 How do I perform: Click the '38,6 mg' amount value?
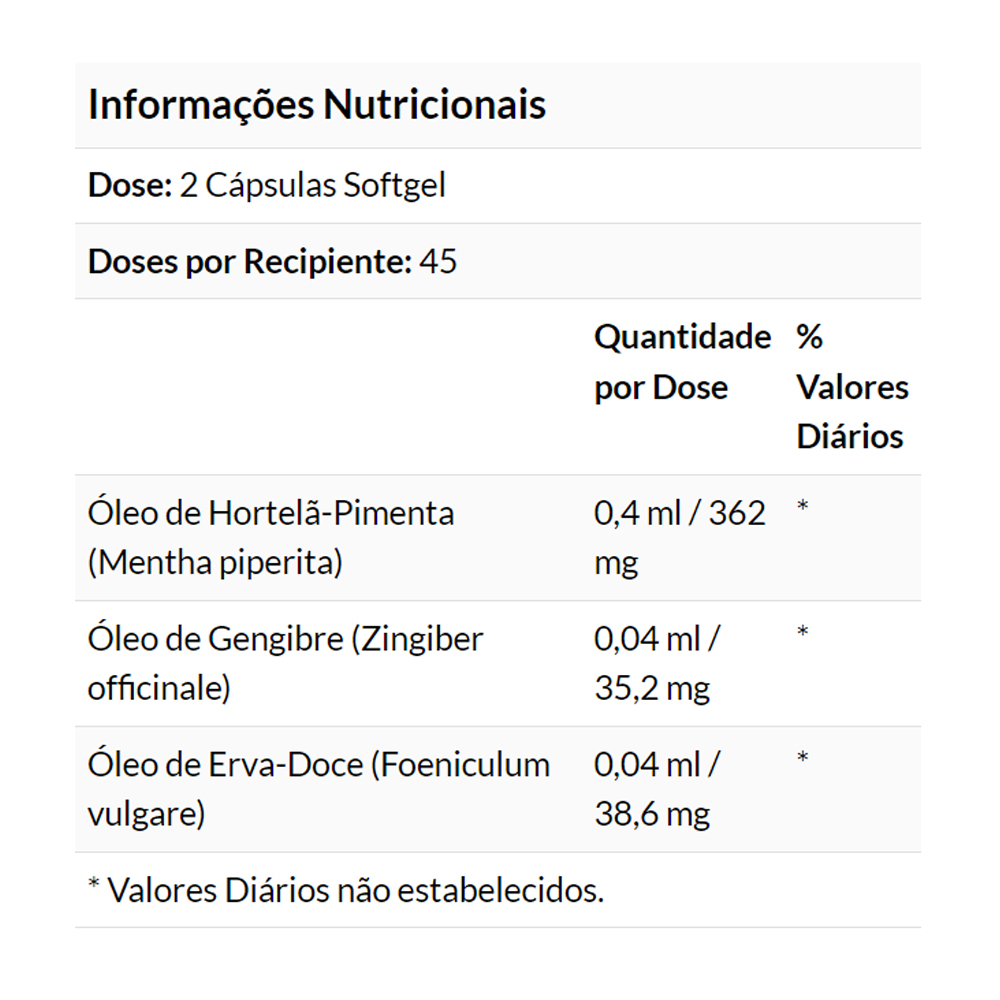point(652,815)
